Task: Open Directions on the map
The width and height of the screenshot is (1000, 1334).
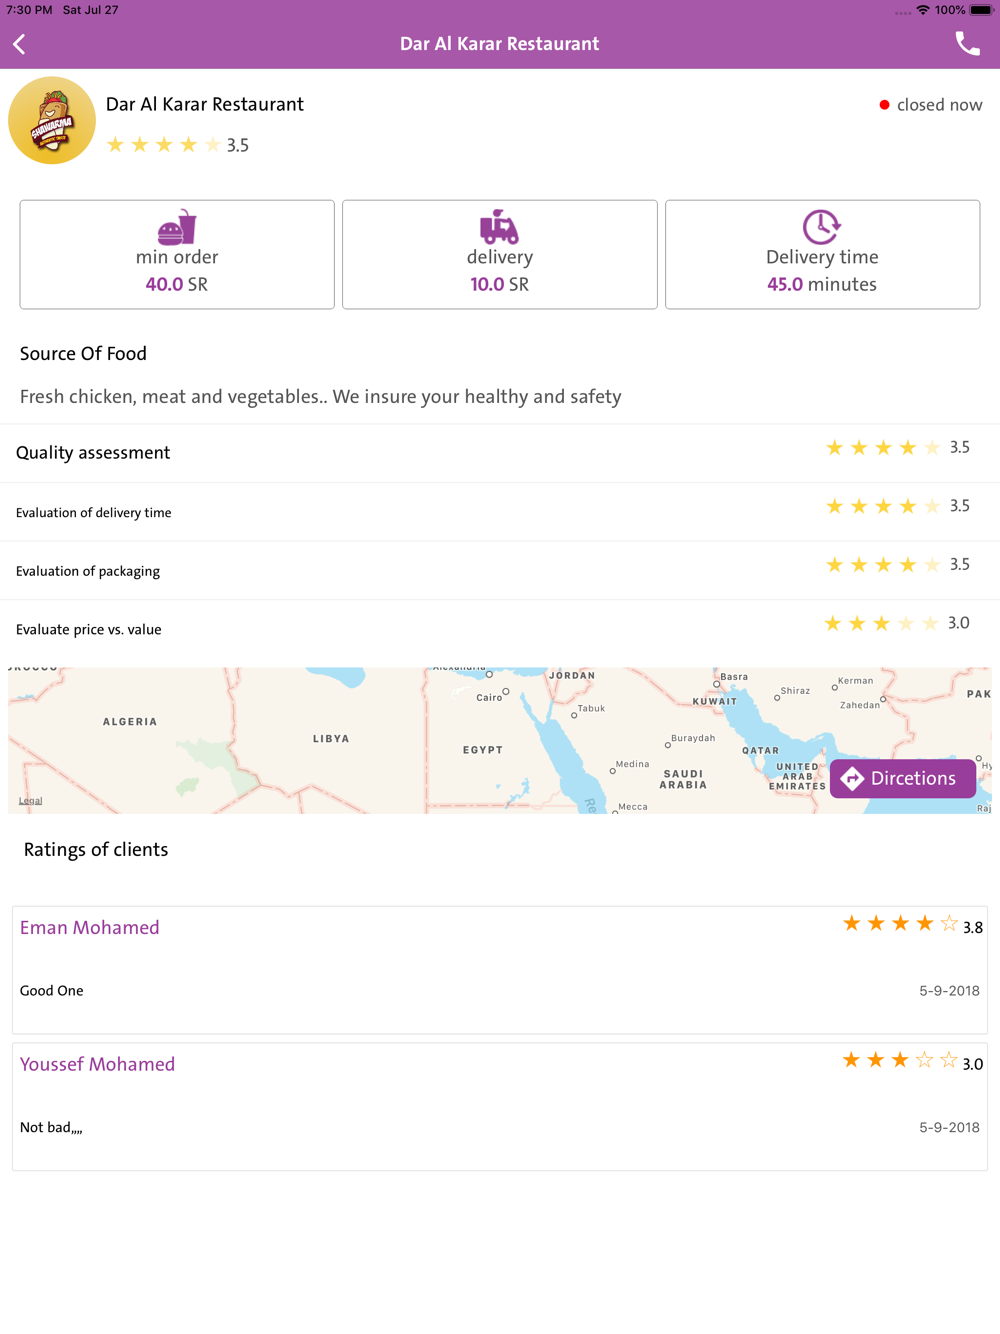Action: (x=902, y=778)
